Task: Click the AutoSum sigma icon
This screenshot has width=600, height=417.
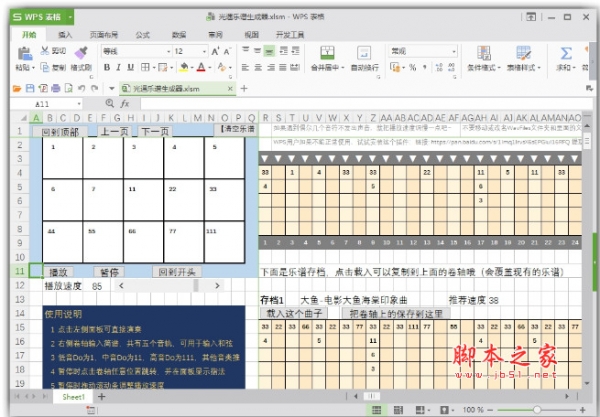Action: [566, 52]
